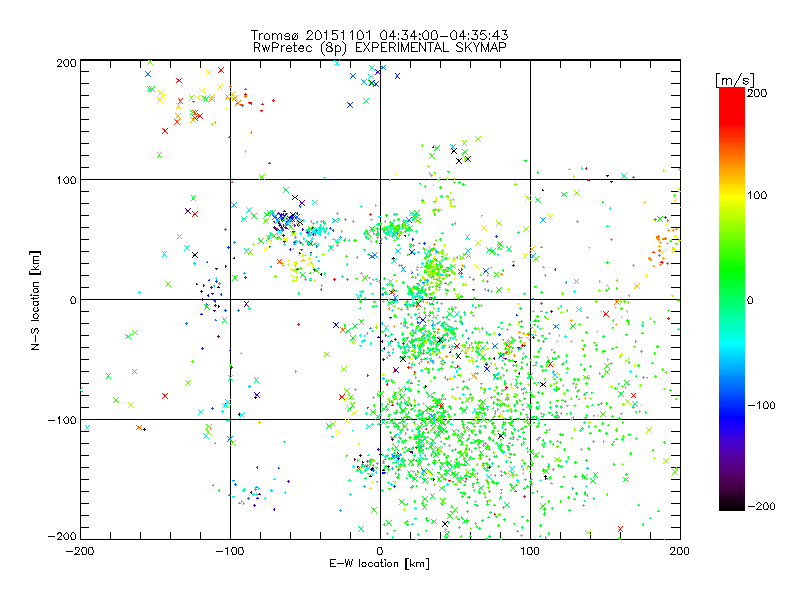The width and height of the screenshot is (800, 600).
Task: Click the y-axis tick label '100'
Action: 66,180
